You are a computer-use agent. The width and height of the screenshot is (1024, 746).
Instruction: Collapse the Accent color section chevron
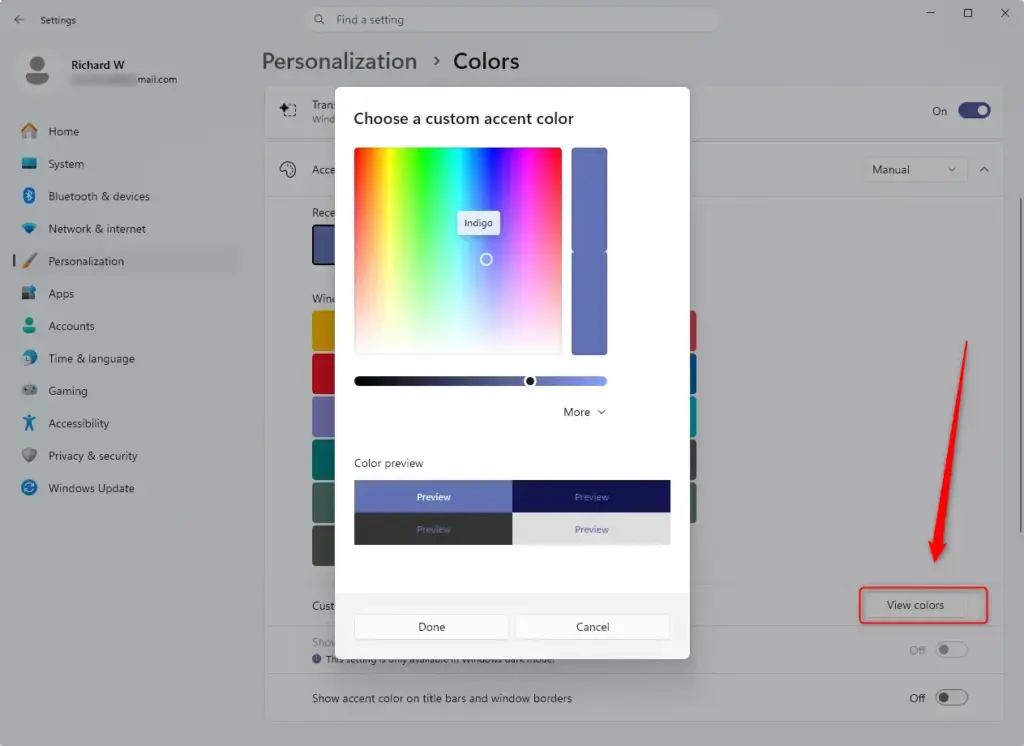pos(984,170)
